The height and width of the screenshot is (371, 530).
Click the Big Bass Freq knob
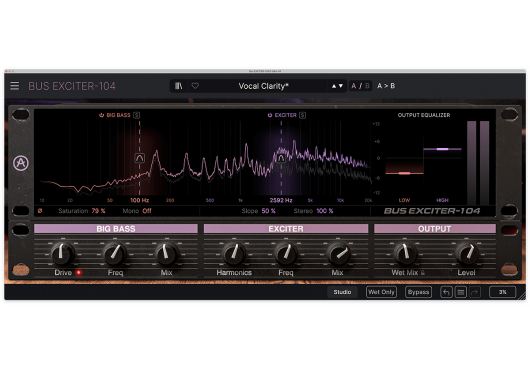[115, 254]
